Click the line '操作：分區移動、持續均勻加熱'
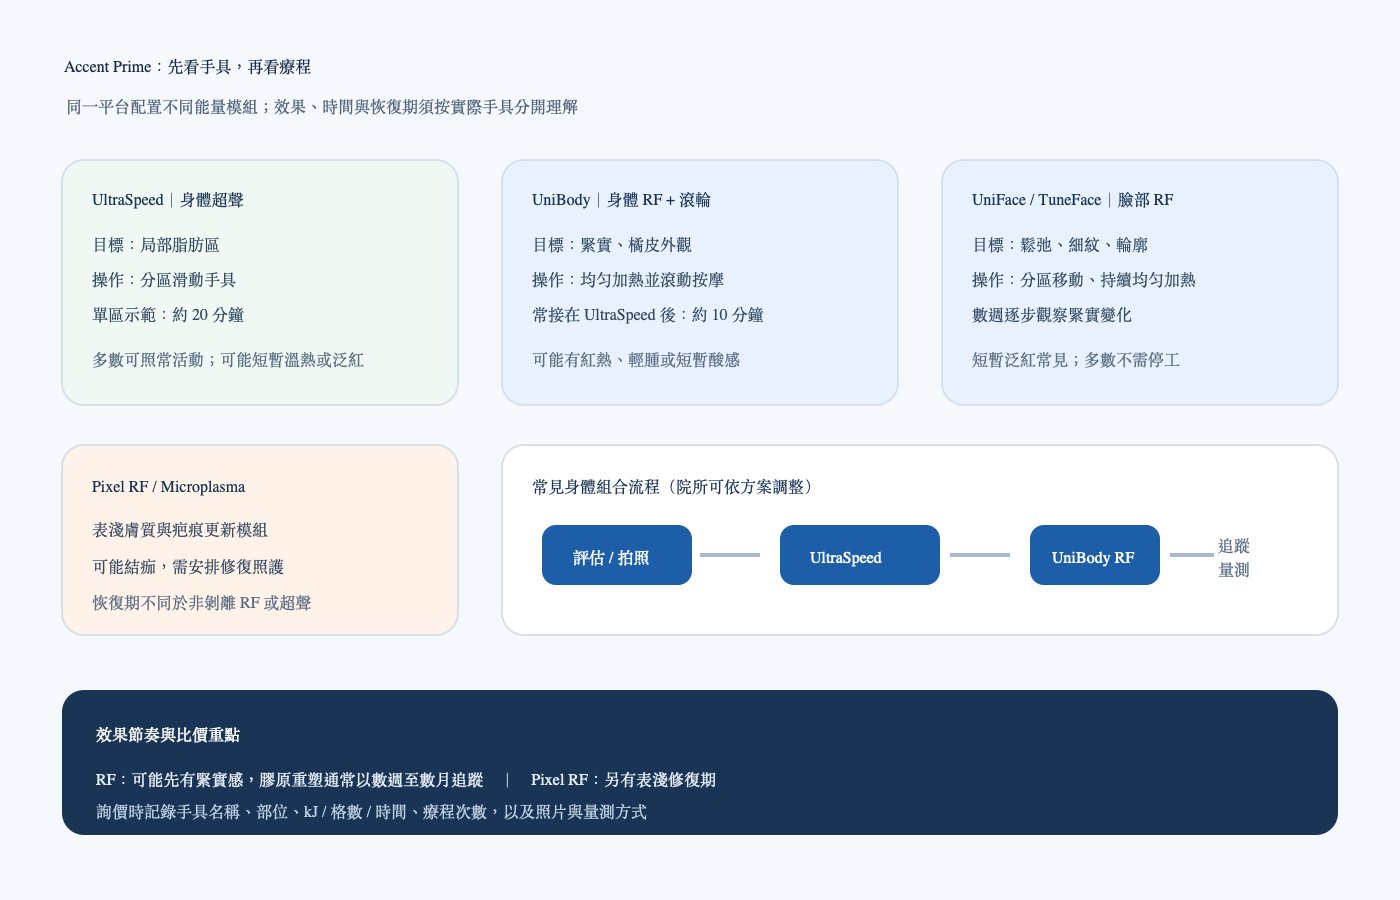1400x900 pixels. pos(1084,280)
